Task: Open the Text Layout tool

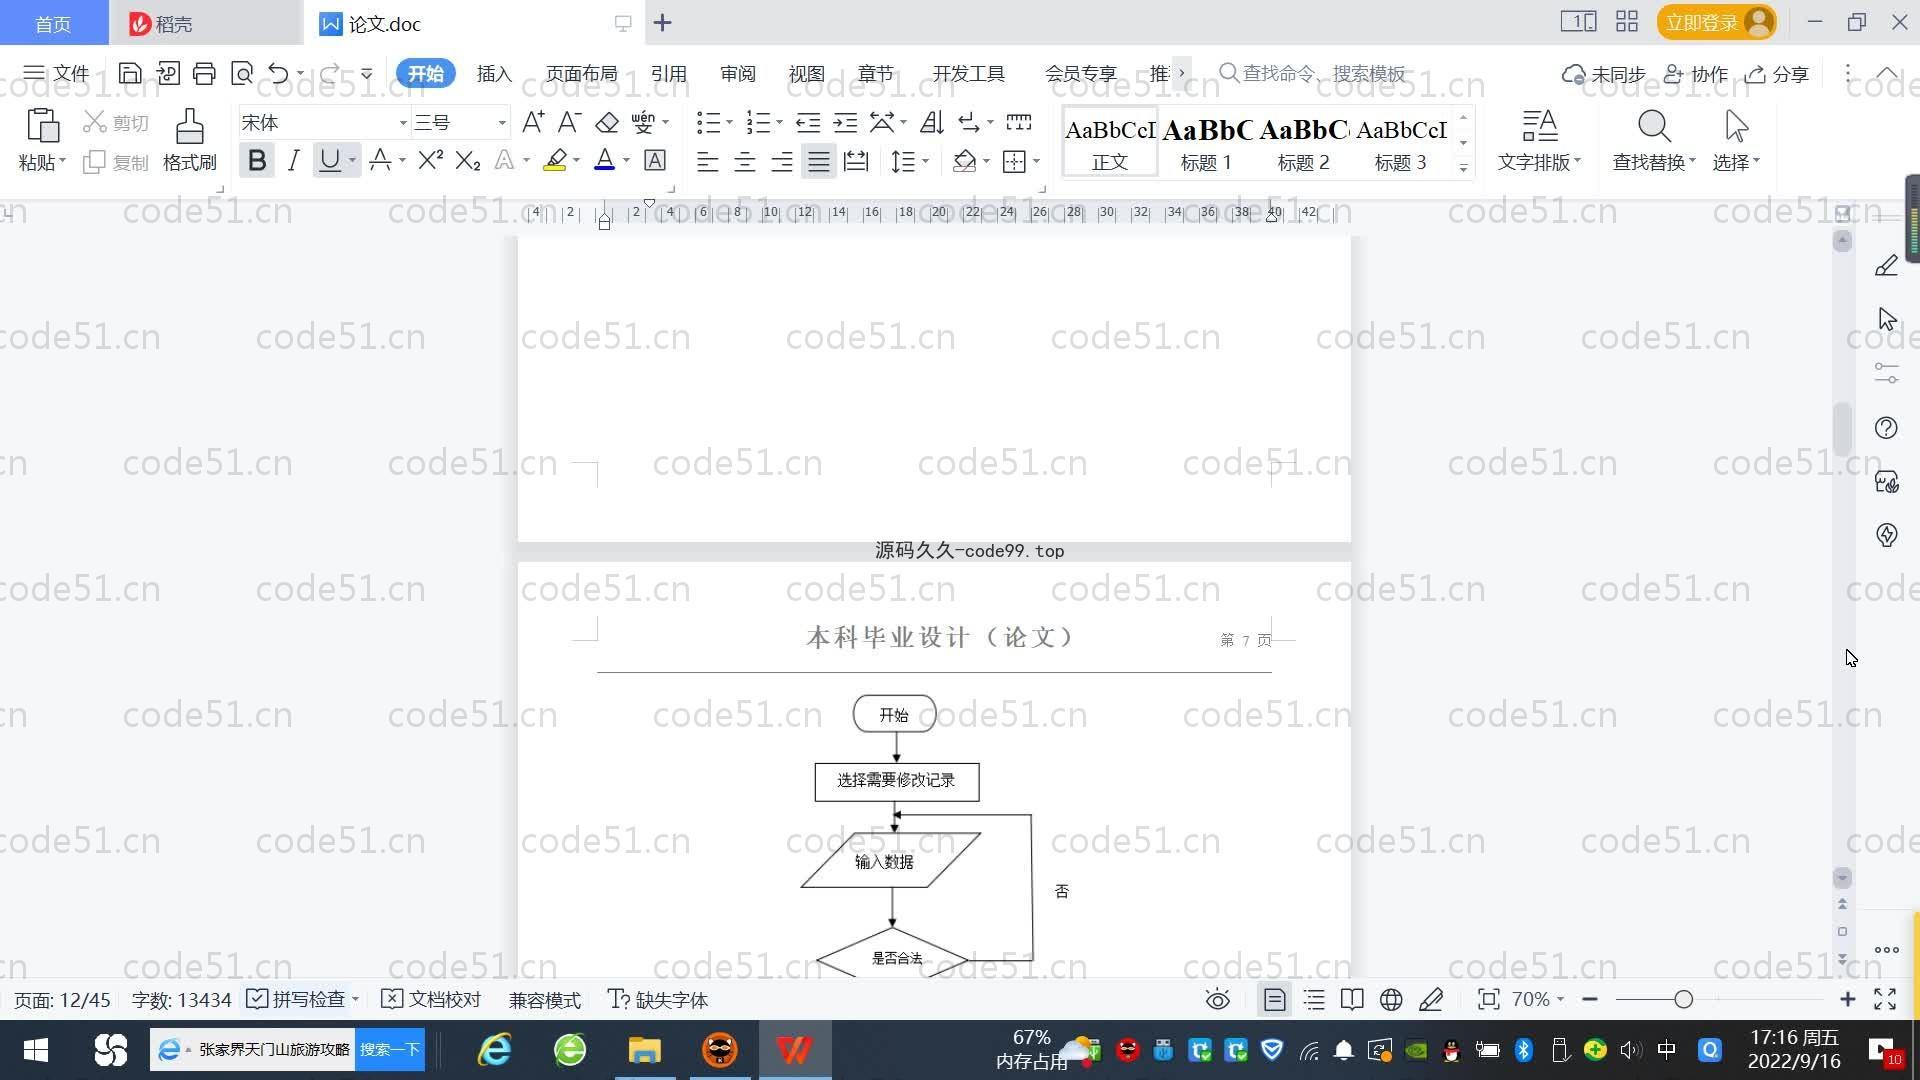Action: 1539,140
